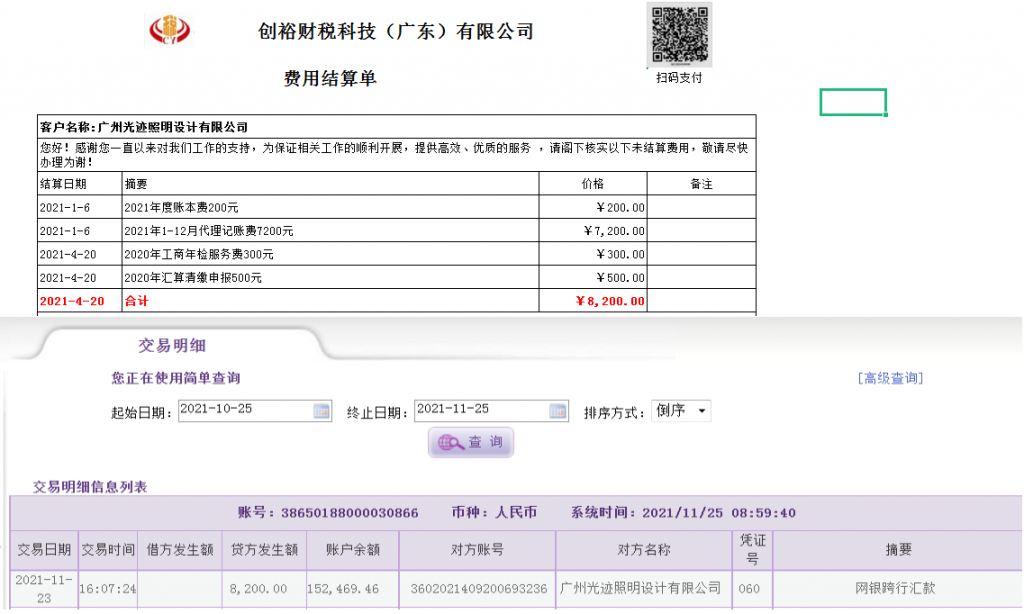
Task: Click the account balance 152,469.46 cell
Action: (x=353, y=589)
